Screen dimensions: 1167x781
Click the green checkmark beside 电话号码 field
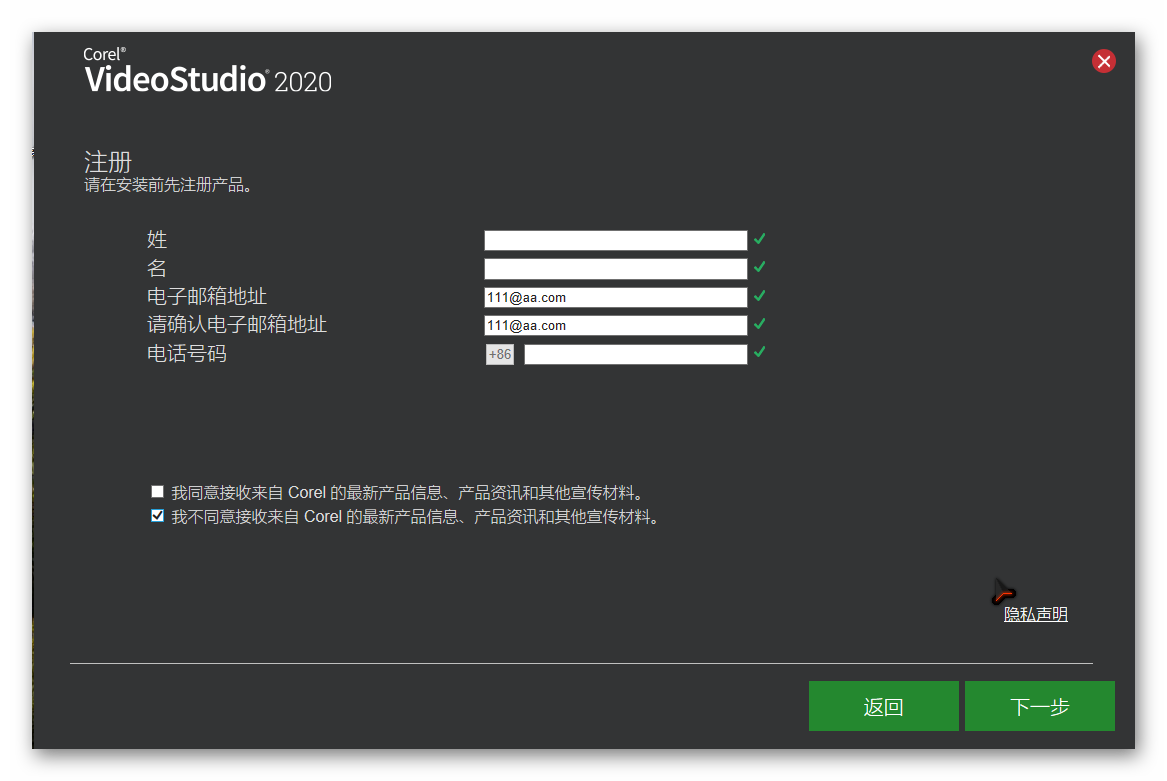(x=759, y=352)
